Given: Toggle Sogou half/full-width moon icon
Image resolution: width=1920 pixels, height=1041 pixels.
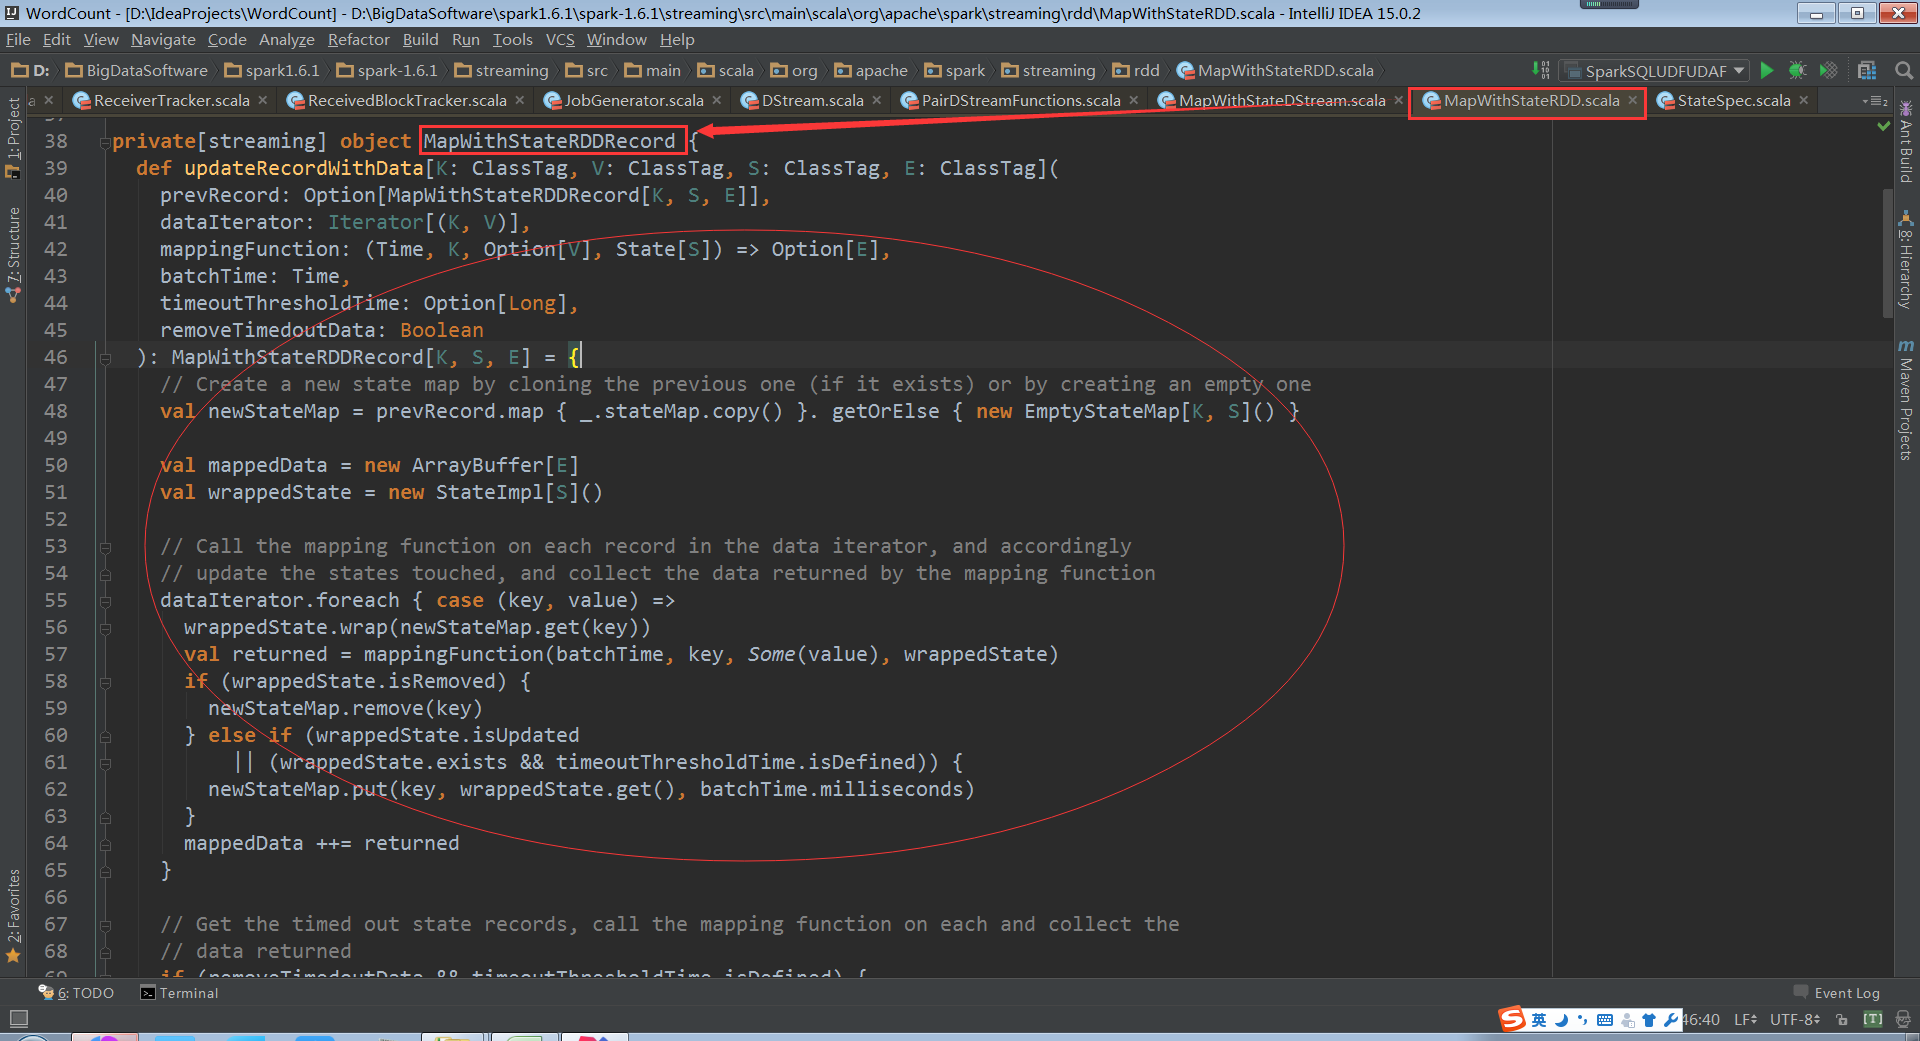Looking at the screenshot, I should 1561,1020.
